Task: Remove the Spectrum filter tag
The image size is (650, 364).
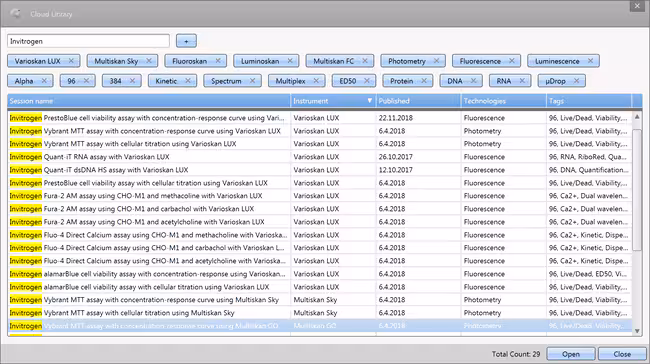Action: pos(252,81)
